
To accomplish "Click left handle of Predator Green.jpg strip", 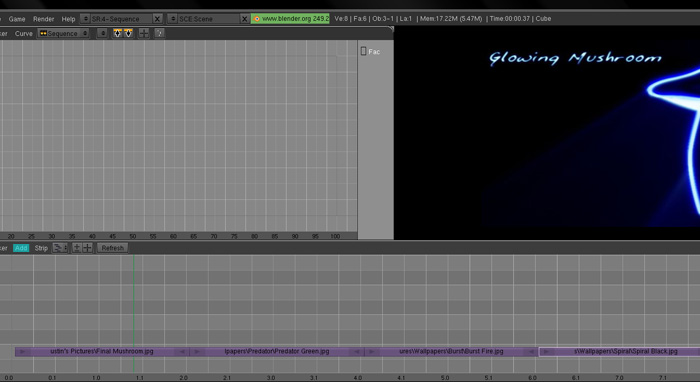I will coord(197,352).
